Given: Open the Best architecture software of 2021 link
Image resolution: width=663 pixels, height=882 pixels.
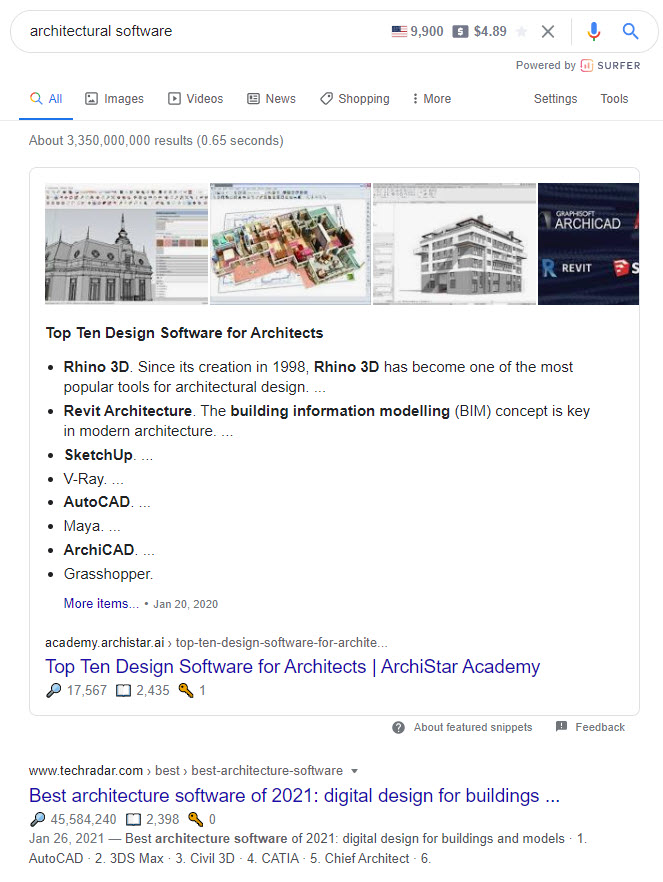Looking at the screenshot, I should tap(294, 796).
